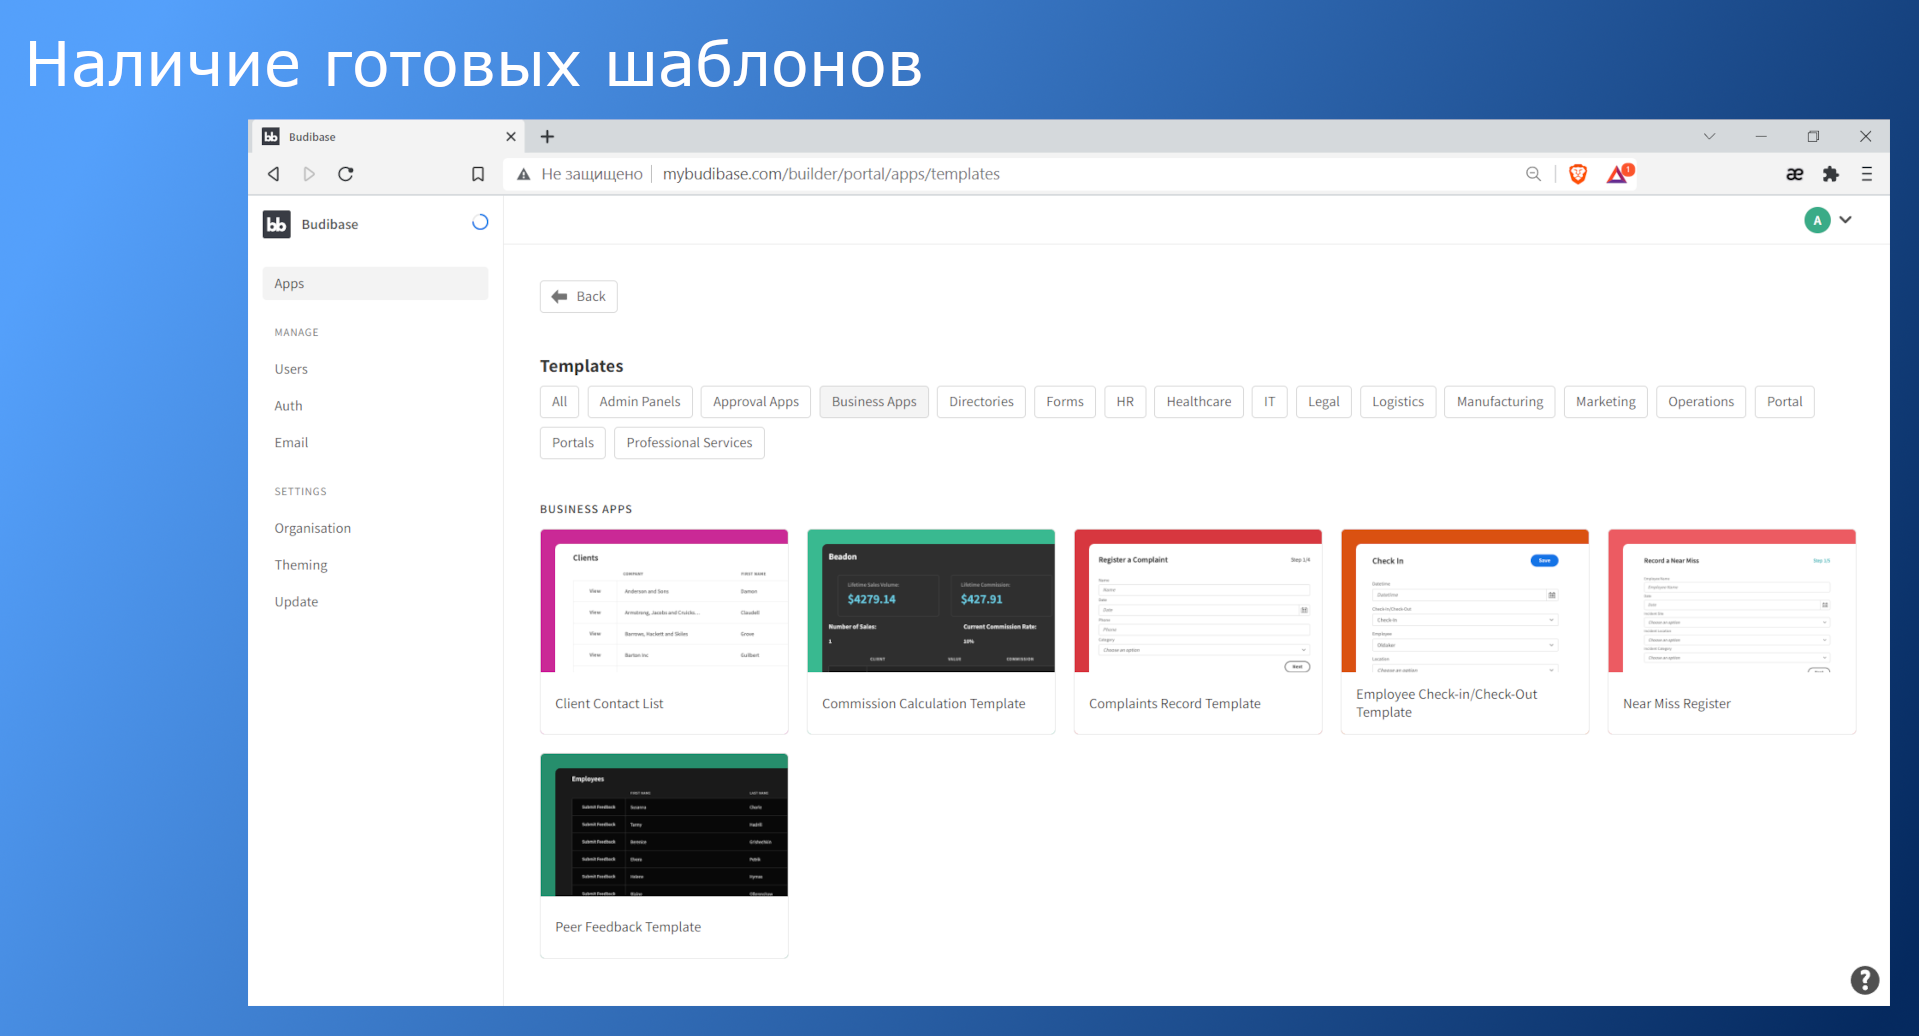Image resolution: width=1919 pixels, height=1036 pixels.
Task: Click the Templates heading
Action: tap(582, 366)
